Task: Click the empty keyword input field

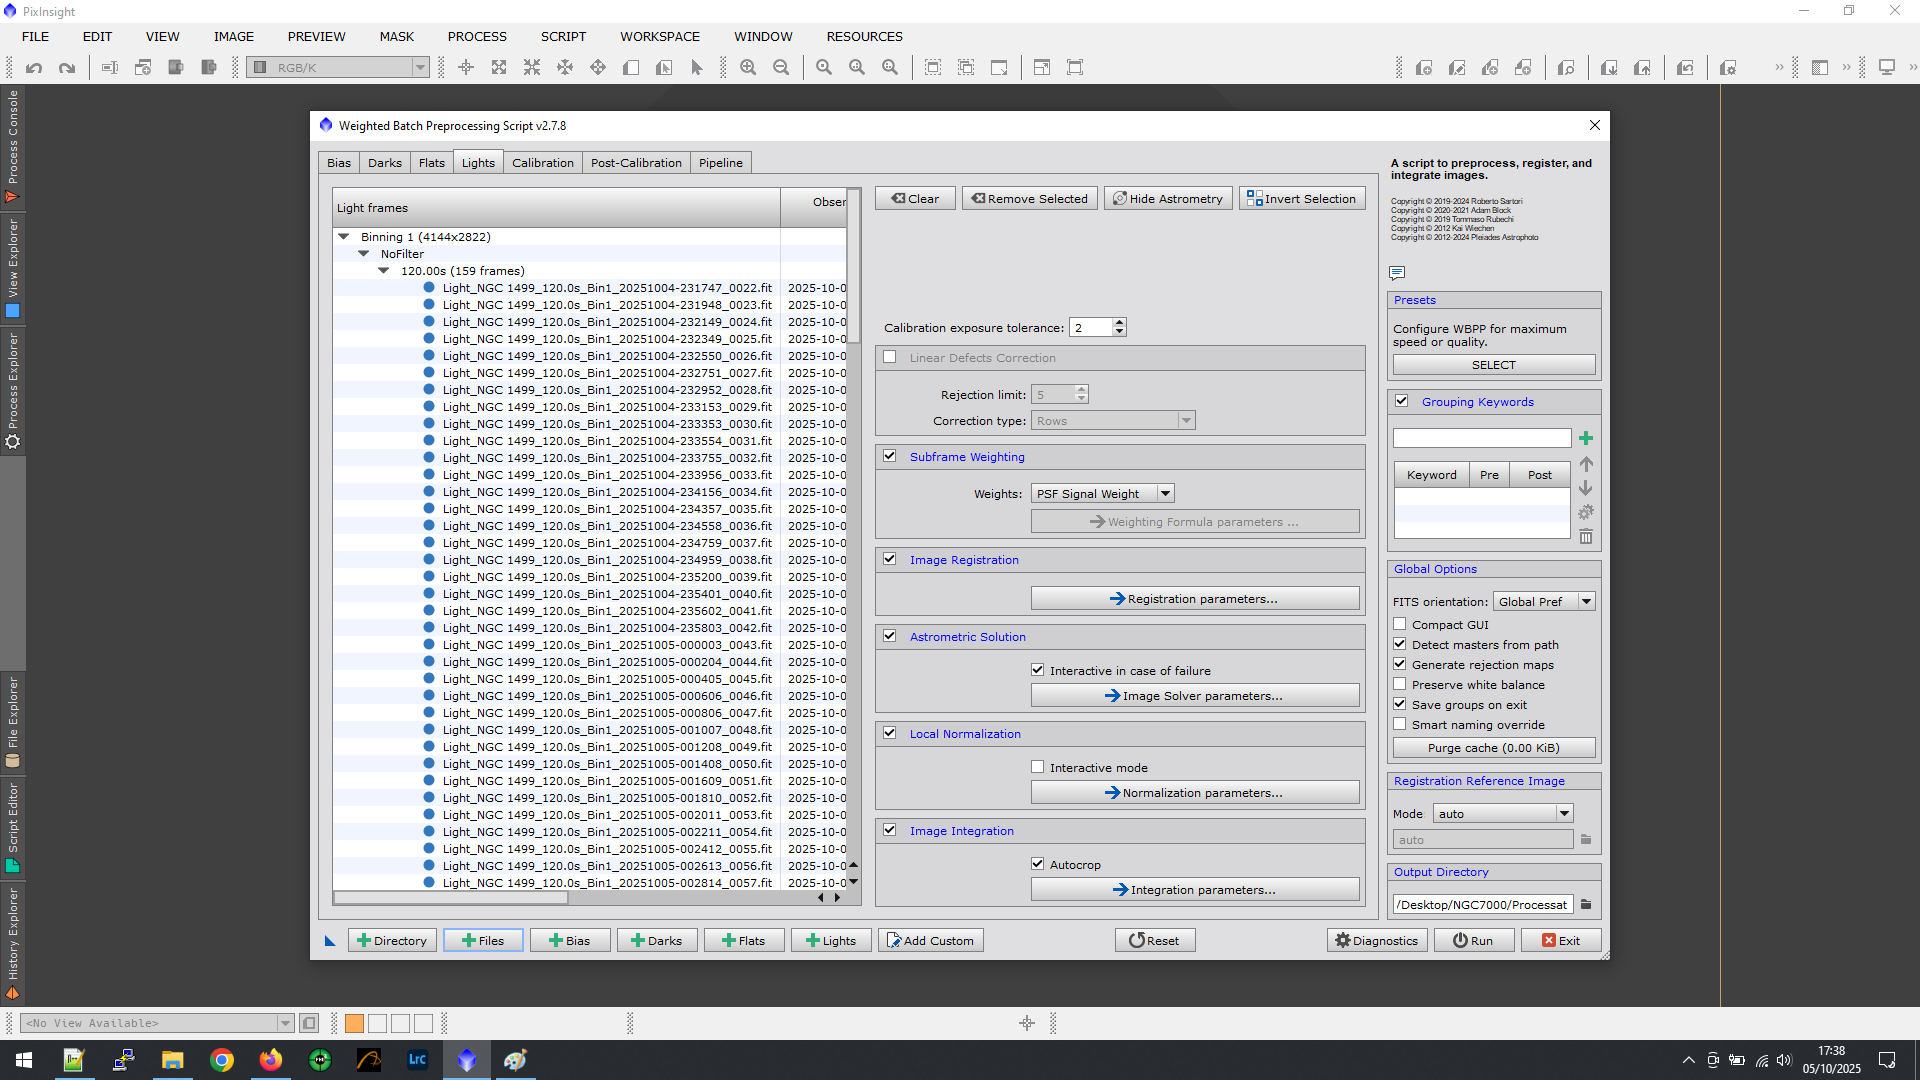Action: click(1481, 438)
